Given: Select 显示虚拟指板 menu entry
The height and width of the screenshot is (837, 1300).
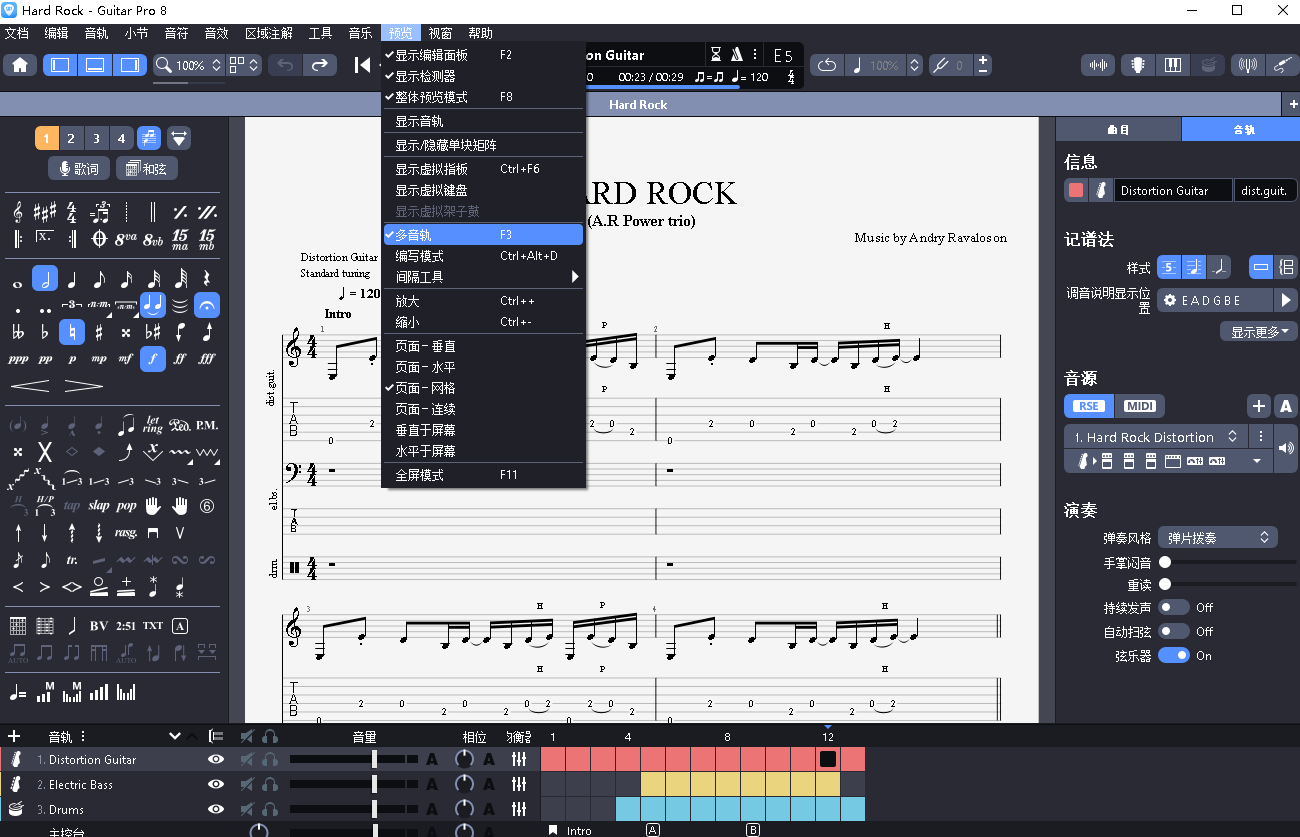Looking at the screenshot, I should pos(483,169).
